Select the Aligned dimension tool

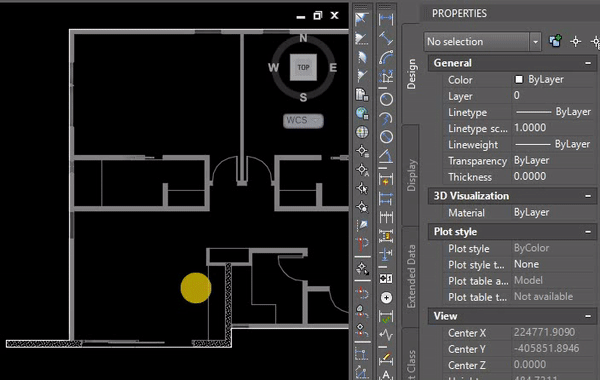tap(386, 38)
